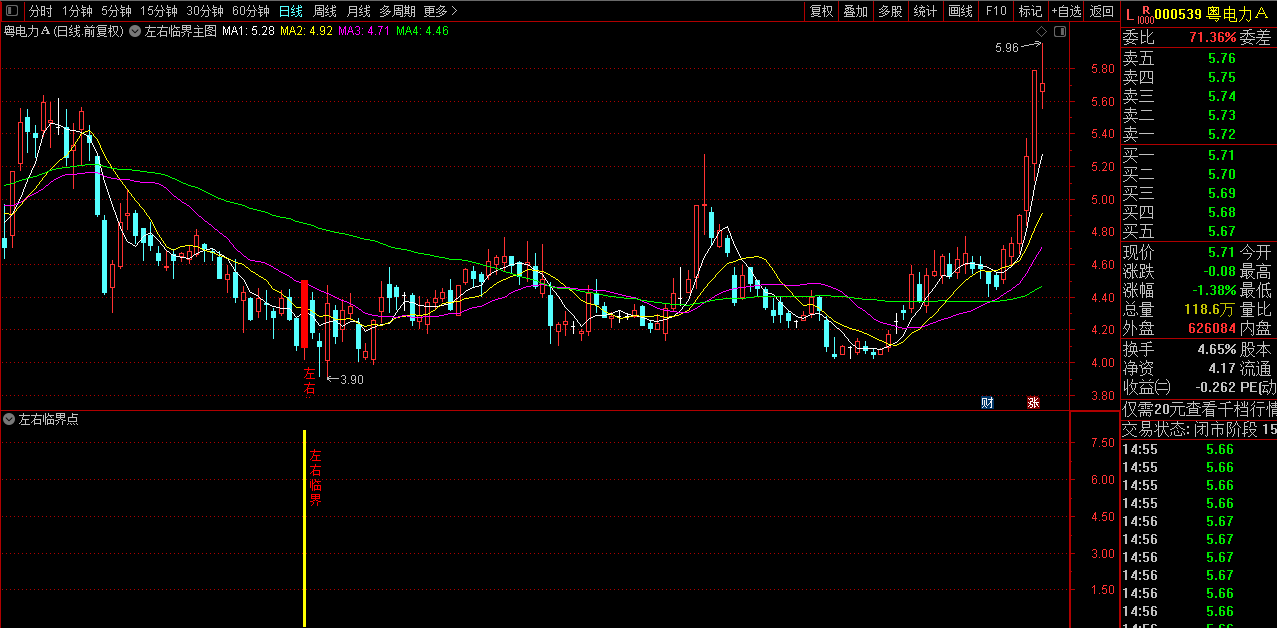Click the yellow 左右临界 signal bar
Image resolution: width=1277 pixels, height=628 pixels.
[304, 528]
